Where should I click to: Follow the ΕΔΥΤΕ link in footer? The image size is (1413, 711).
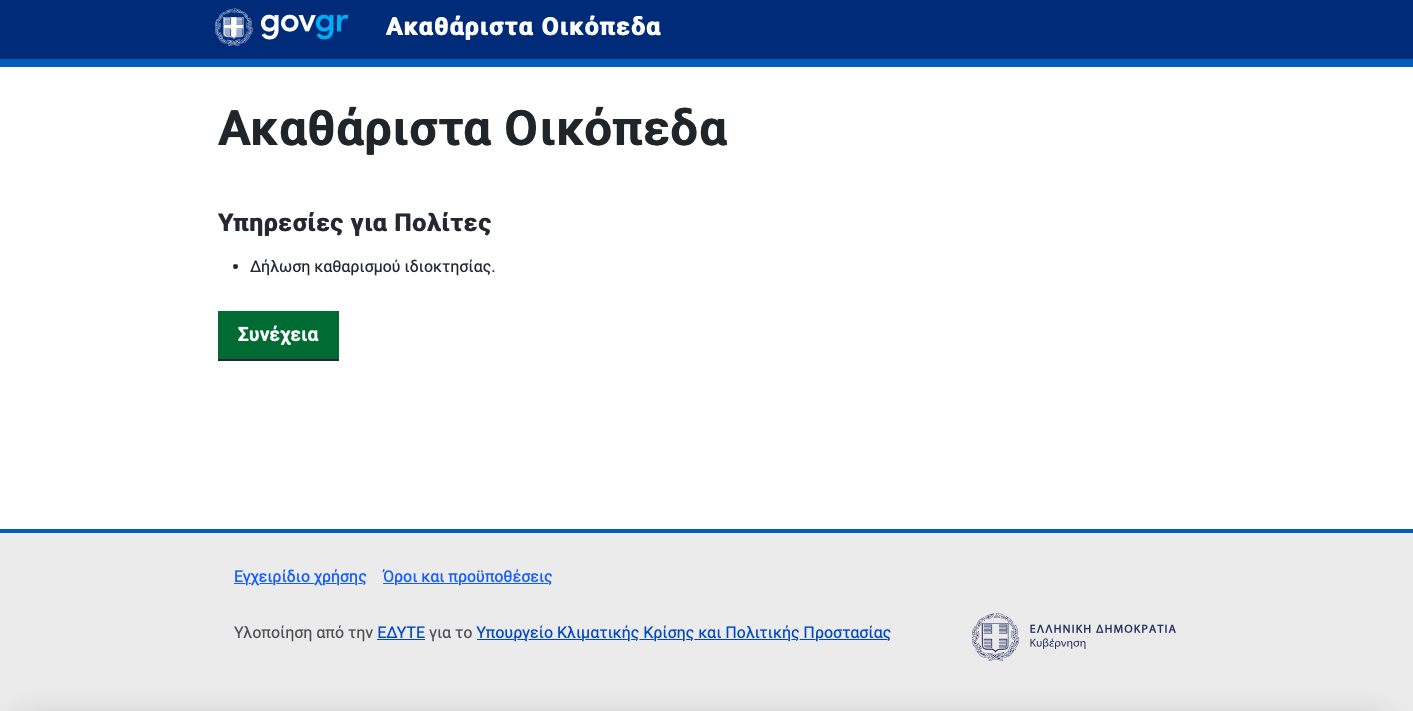(401, 633)
